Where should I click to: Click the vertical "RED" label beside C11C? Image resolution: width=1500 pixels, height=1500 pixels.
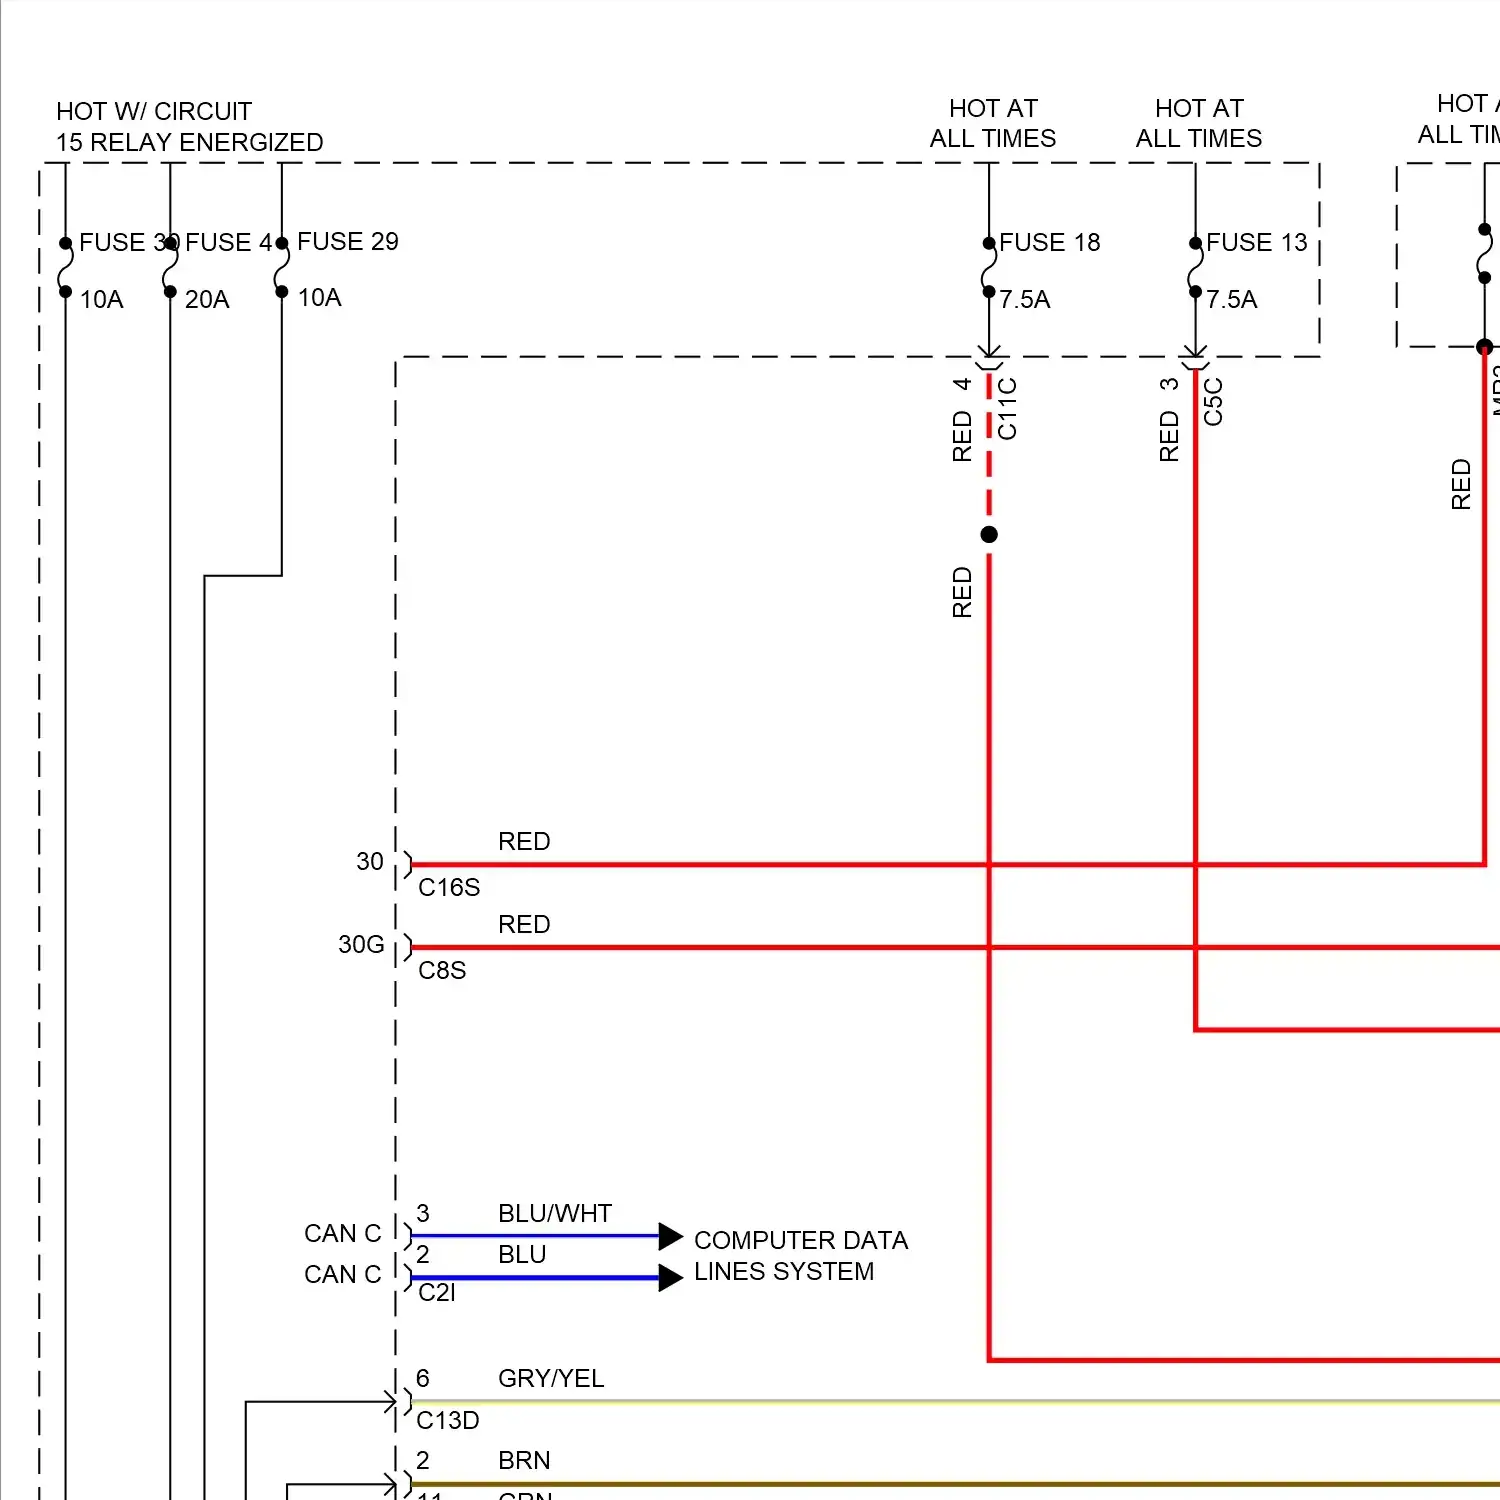tap(962, 436)
